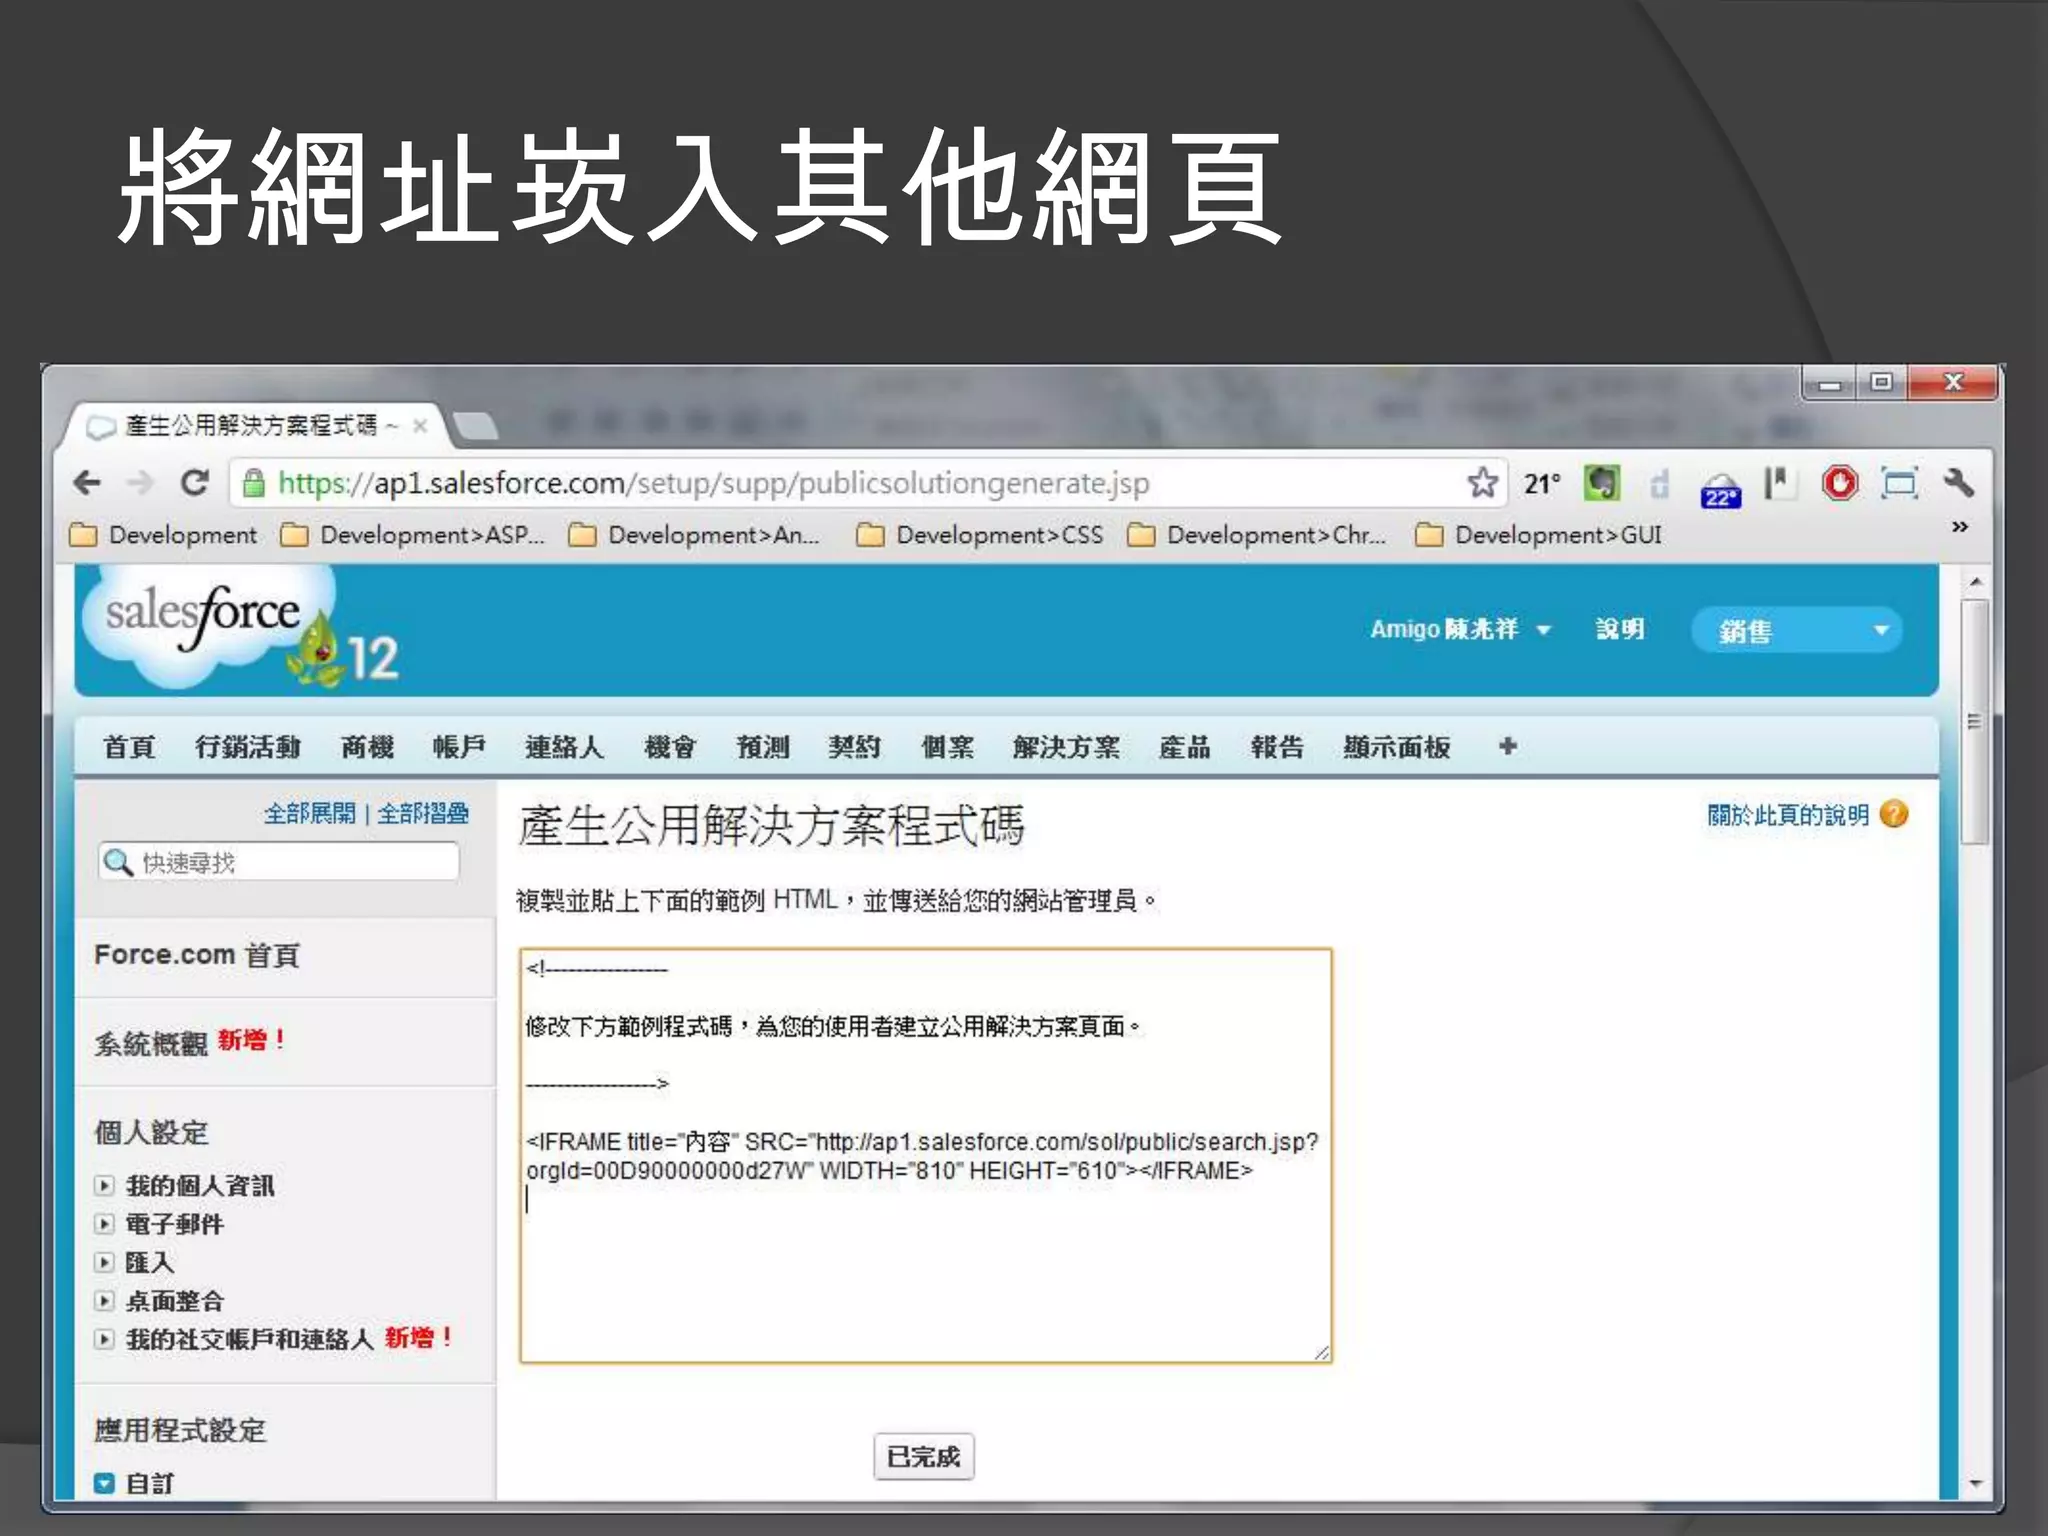Click the plus icon to add tabs
The height and width of the screenshot is (1536, 2048).
point(1508,746)
